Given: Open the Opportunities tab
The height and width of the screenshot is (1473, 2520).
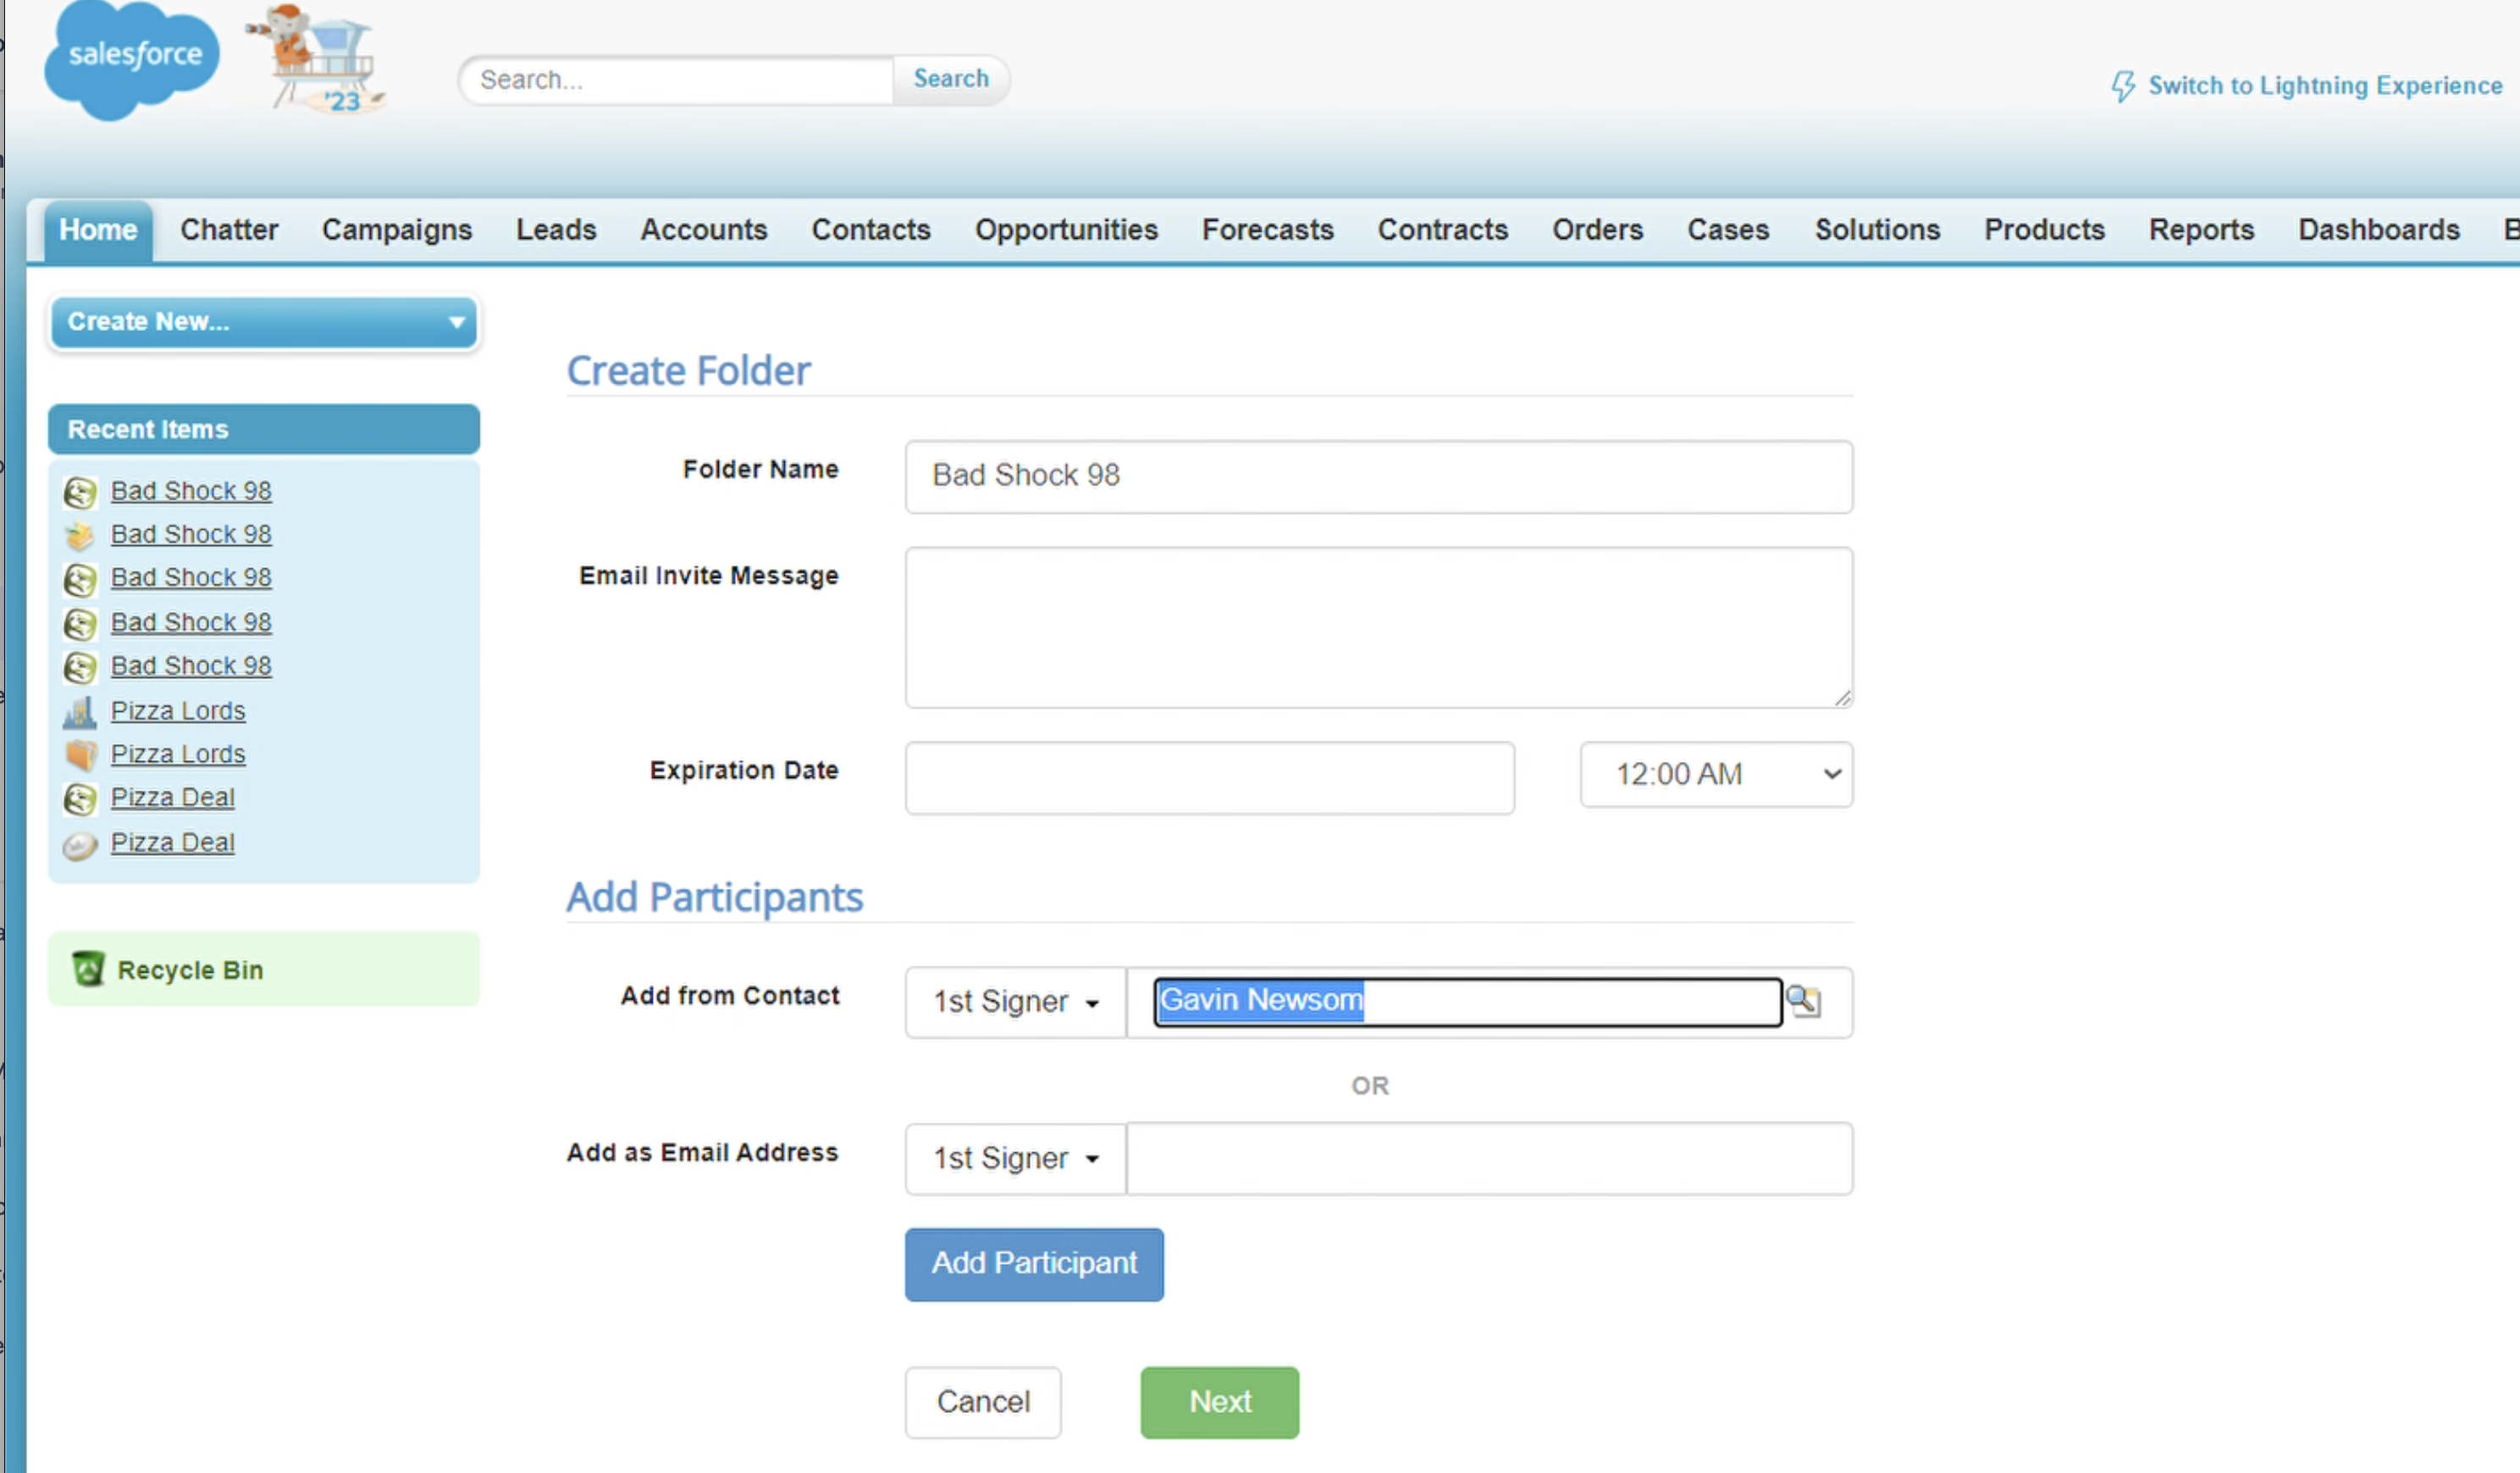Looking at the screenshot, I should pos(1066,230).
